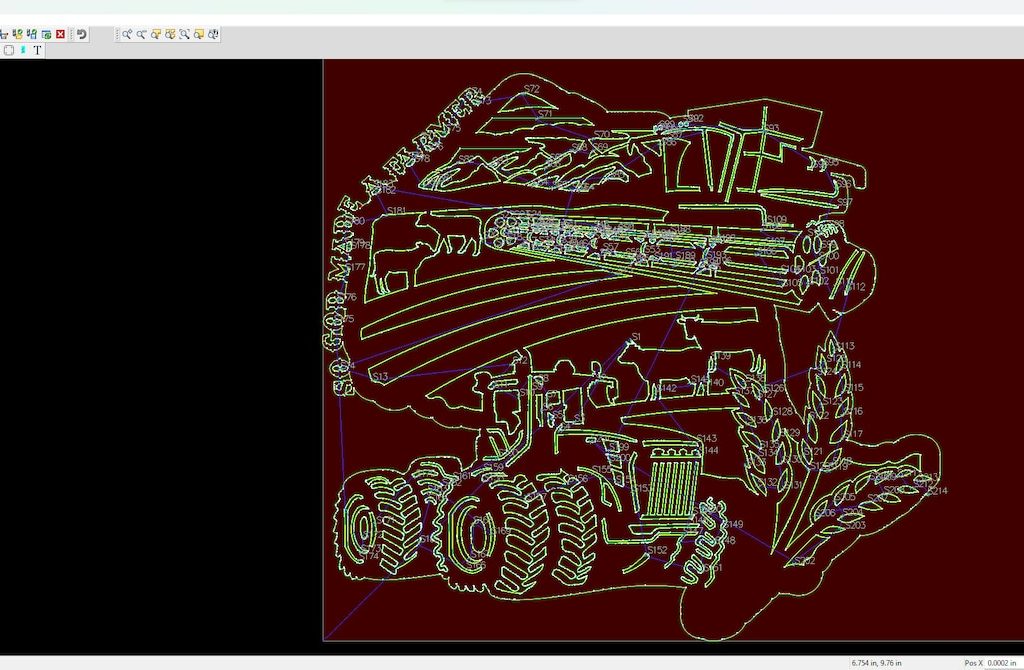Select the T text tool
Viewport: 1024px width, 670px height.
(38, 50)
